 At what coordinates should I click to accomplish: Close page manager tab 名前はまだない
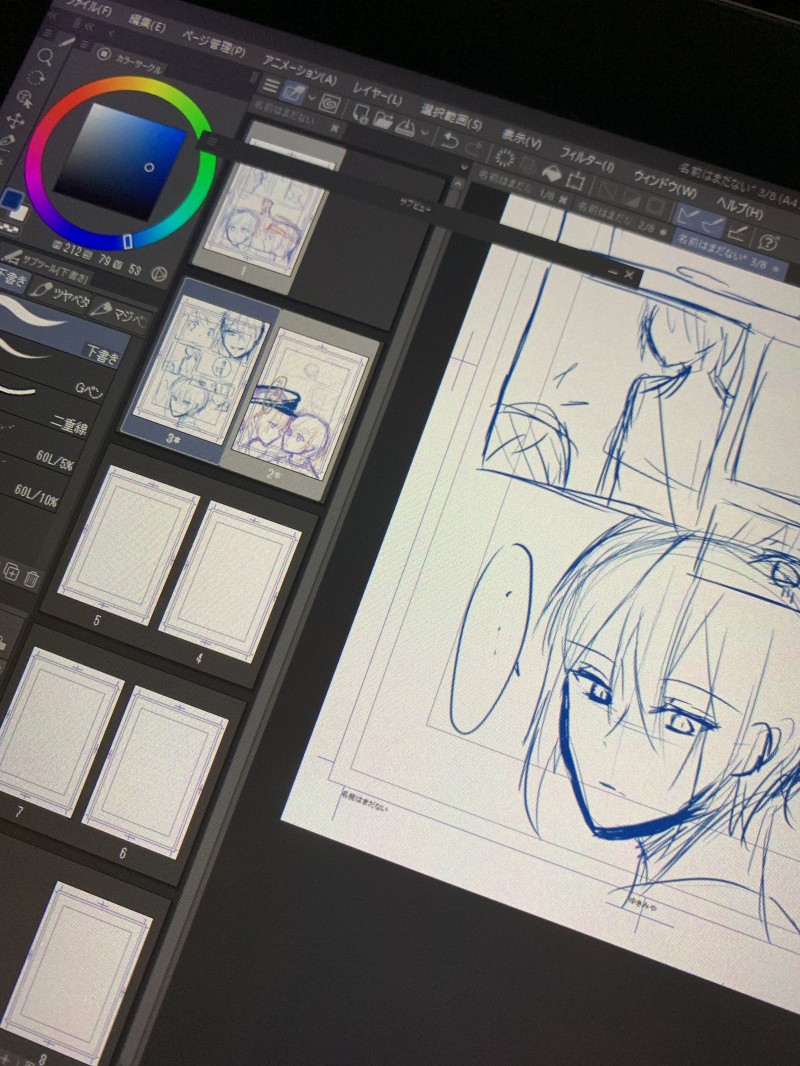(334, 127)
